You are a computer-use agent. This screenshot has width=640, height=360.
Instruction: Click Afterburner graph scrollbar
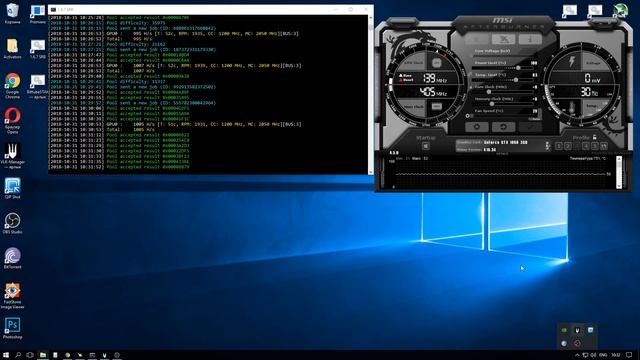pyautogui.click(x=619, y=172)
